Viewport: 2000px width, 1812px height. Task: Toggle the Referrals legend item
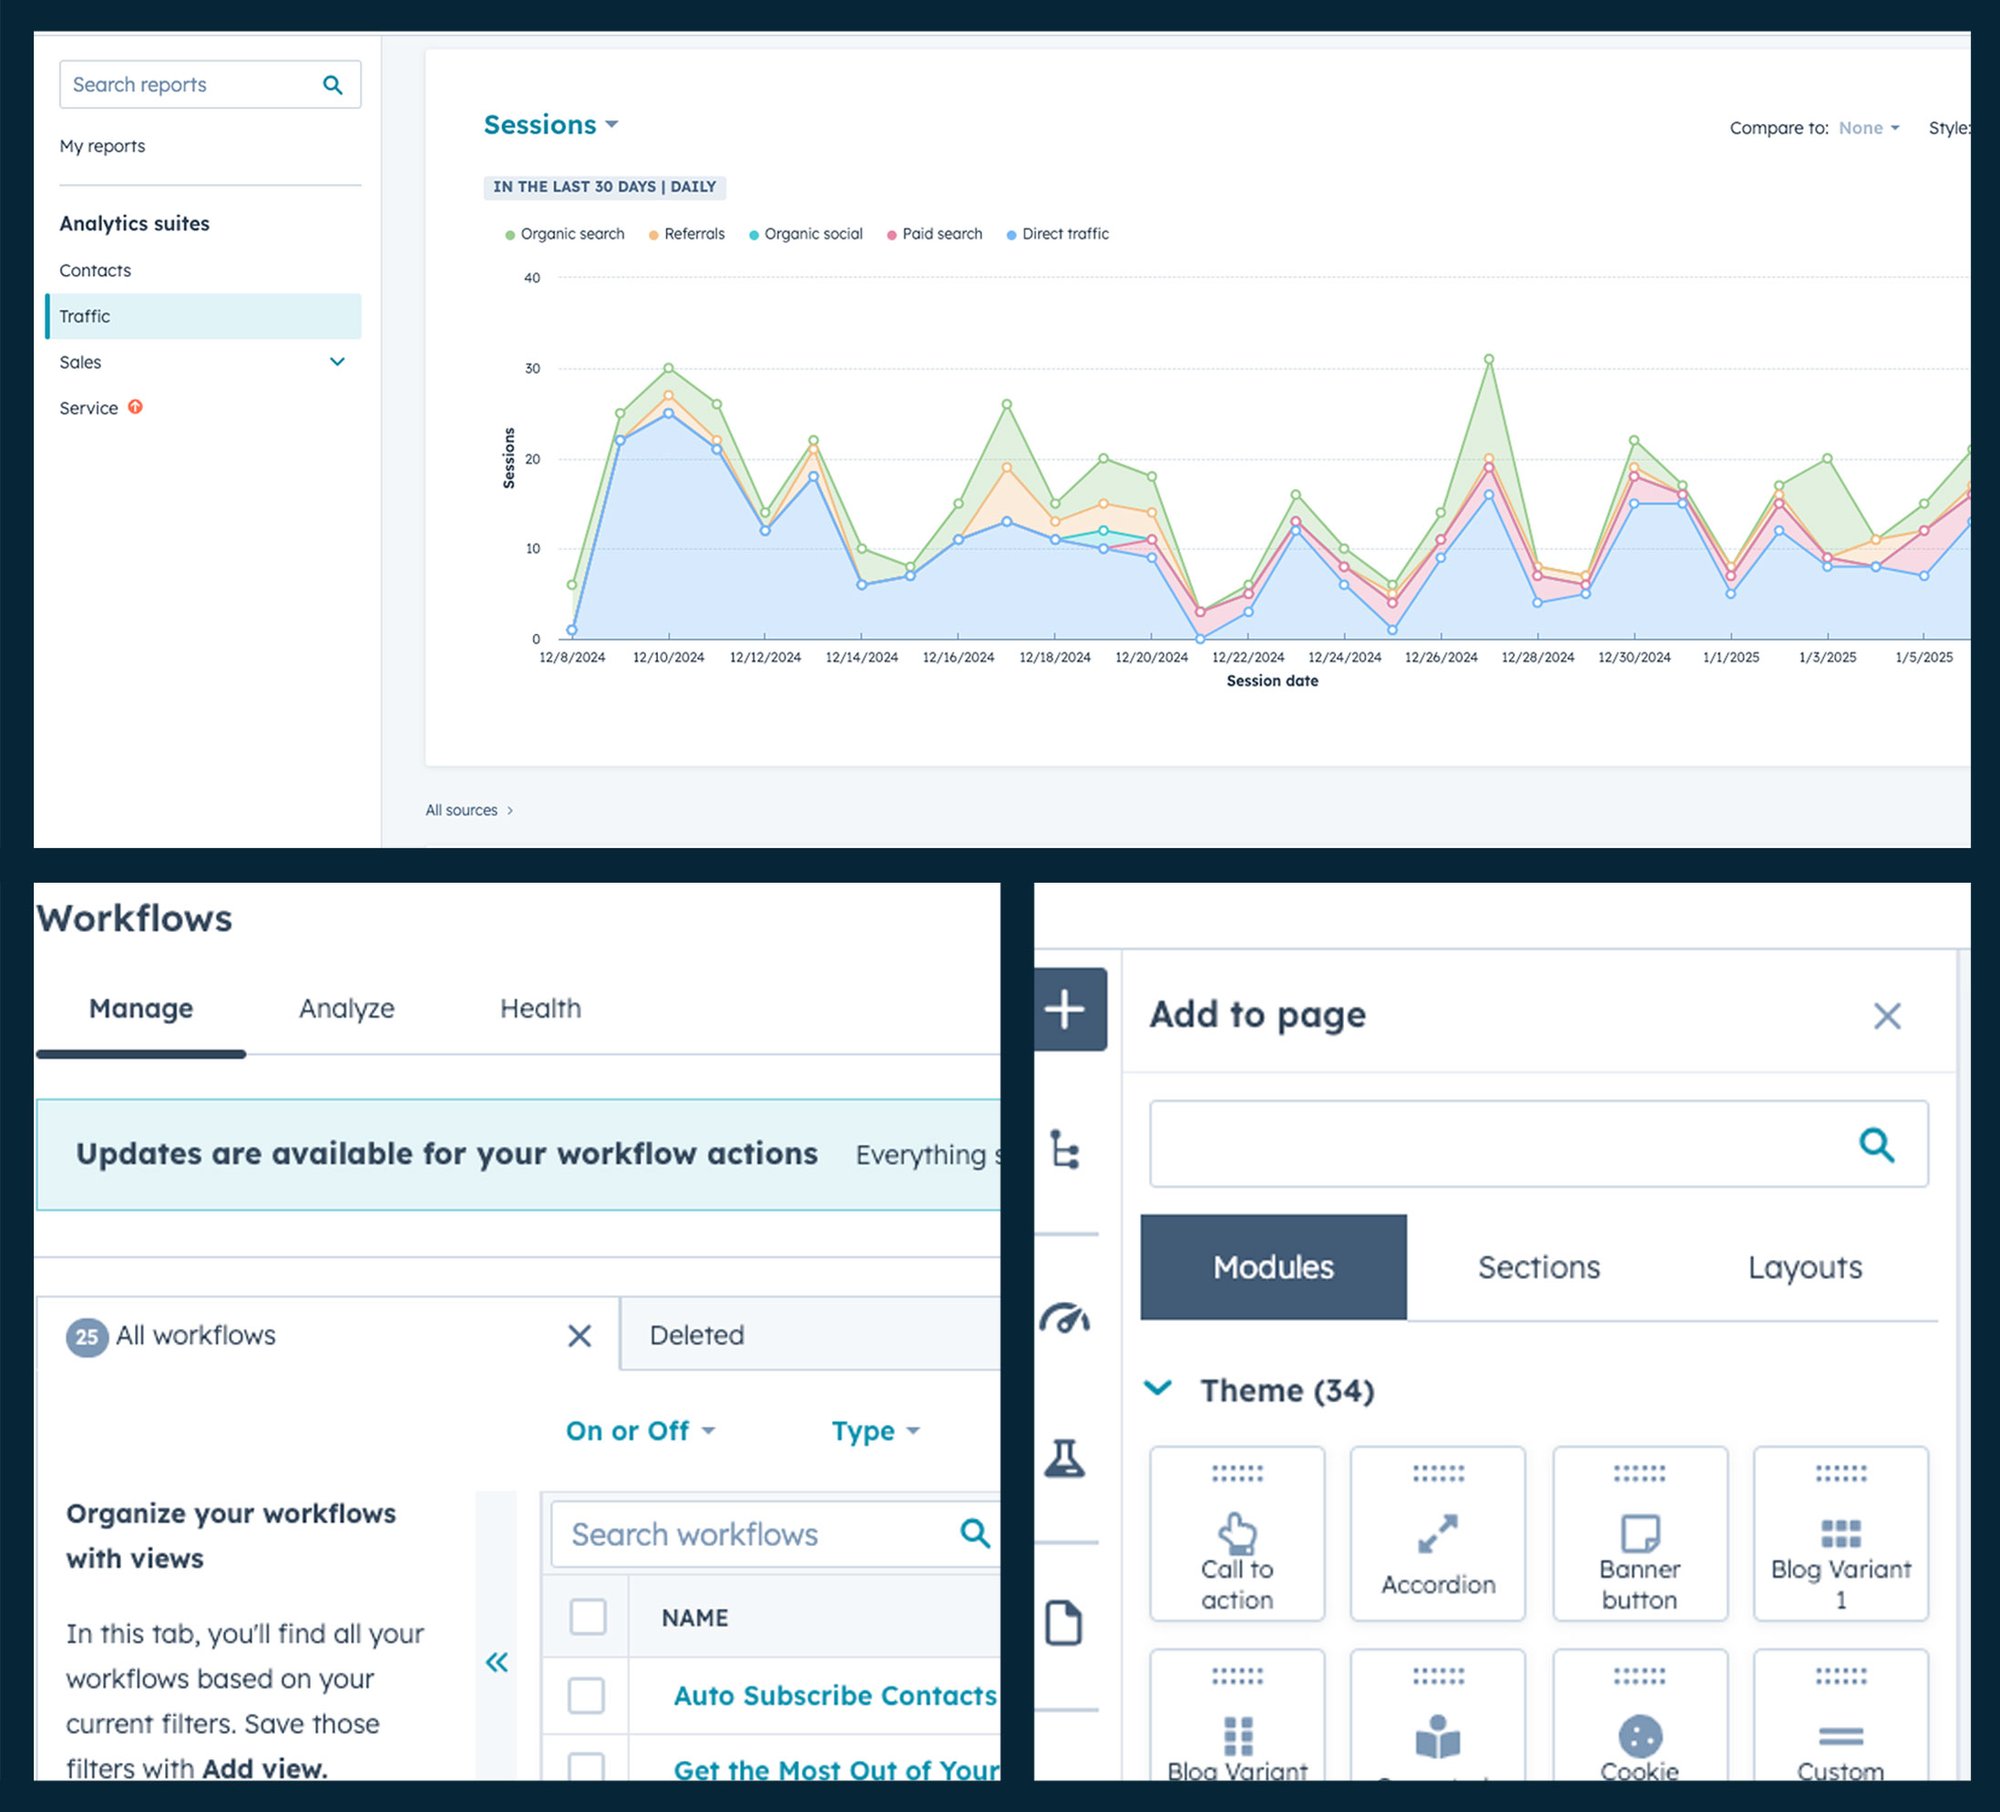tap(687, 234)
